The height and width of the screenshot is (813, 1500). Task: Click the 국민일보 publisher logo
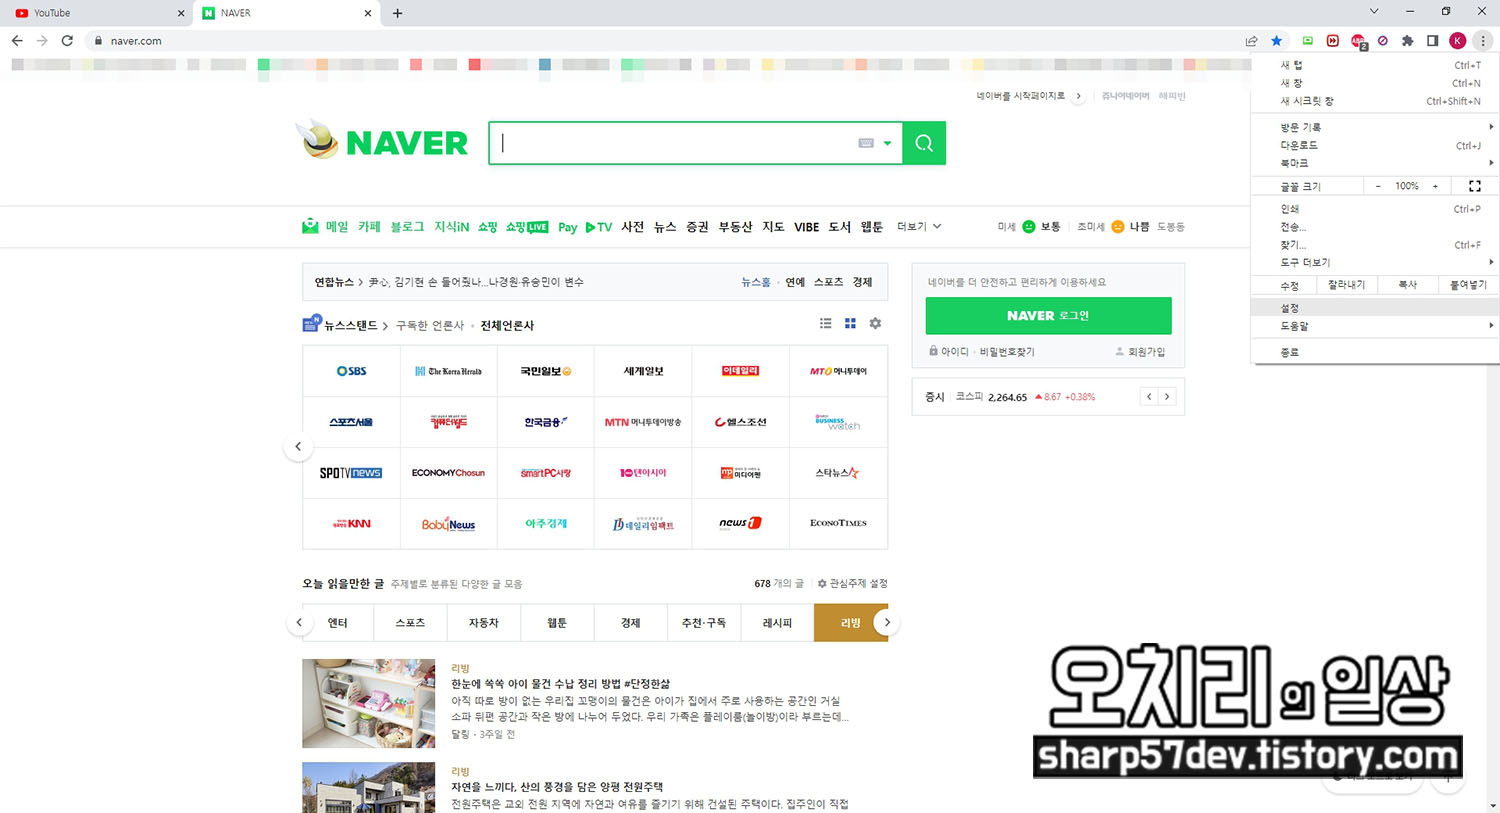click(x=546, y=371)
